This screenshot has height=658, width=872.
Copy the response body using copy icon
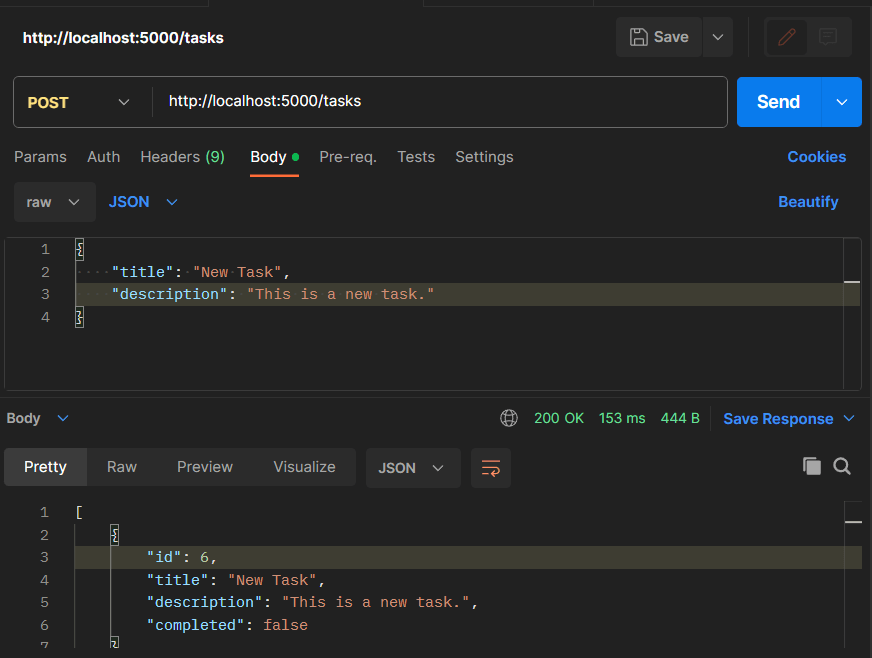coord(811,466)
